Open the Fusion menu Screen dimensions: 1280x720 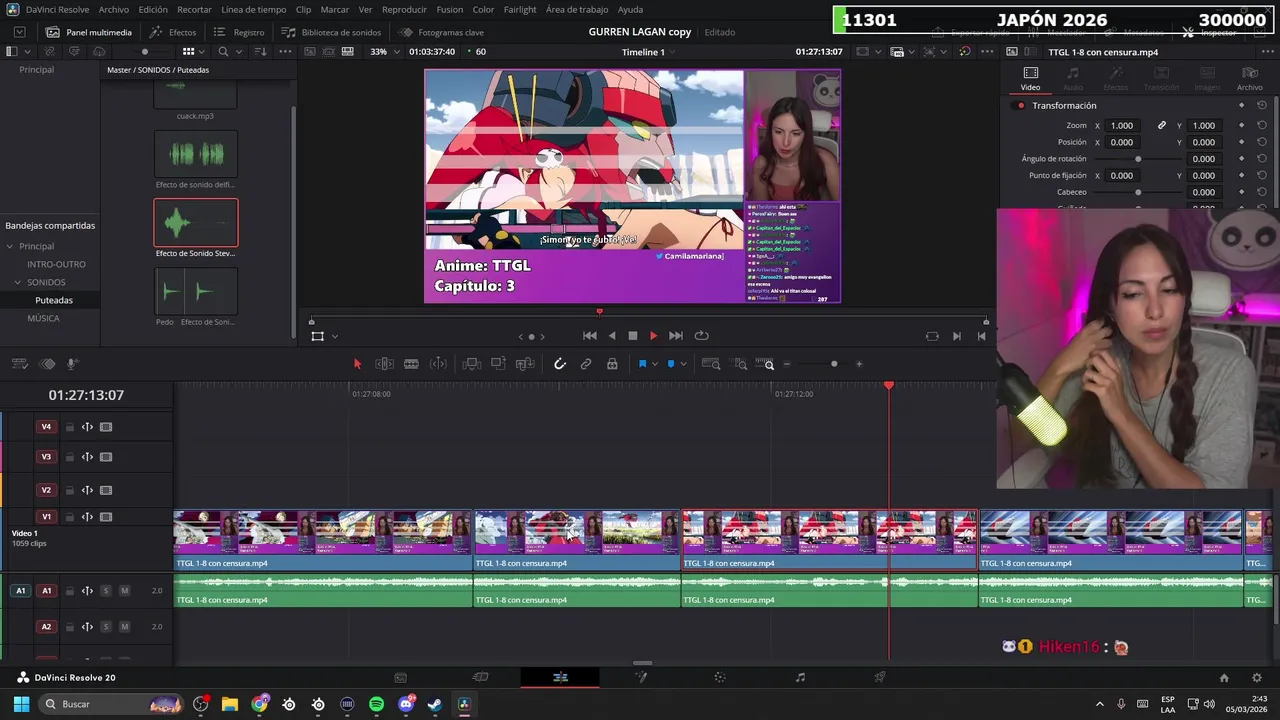pos(450,9)
